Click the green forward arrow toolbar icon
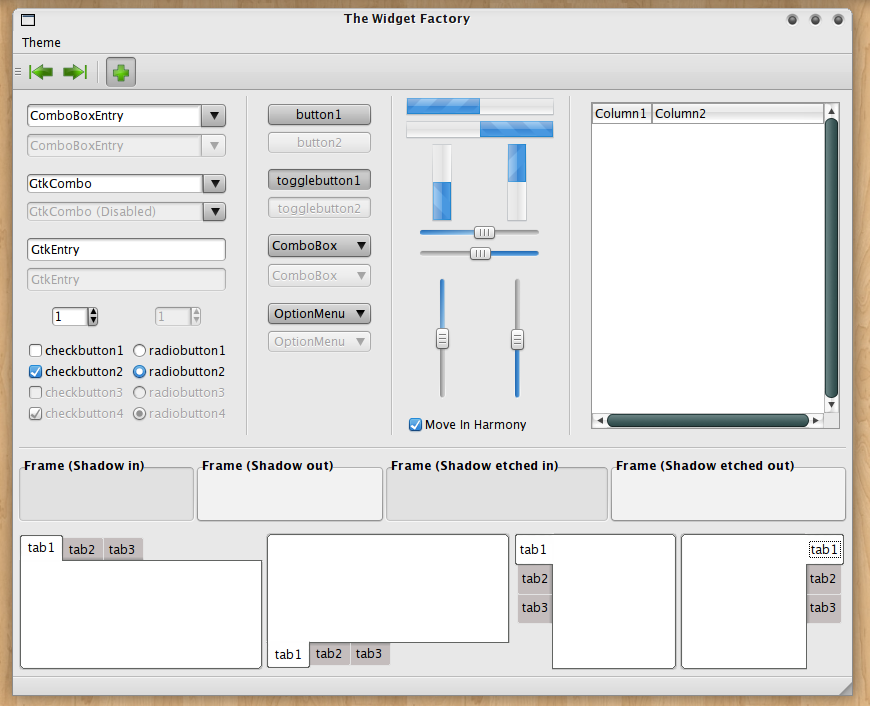The width and height of the screenshot is (870, 706). point(75,72)
